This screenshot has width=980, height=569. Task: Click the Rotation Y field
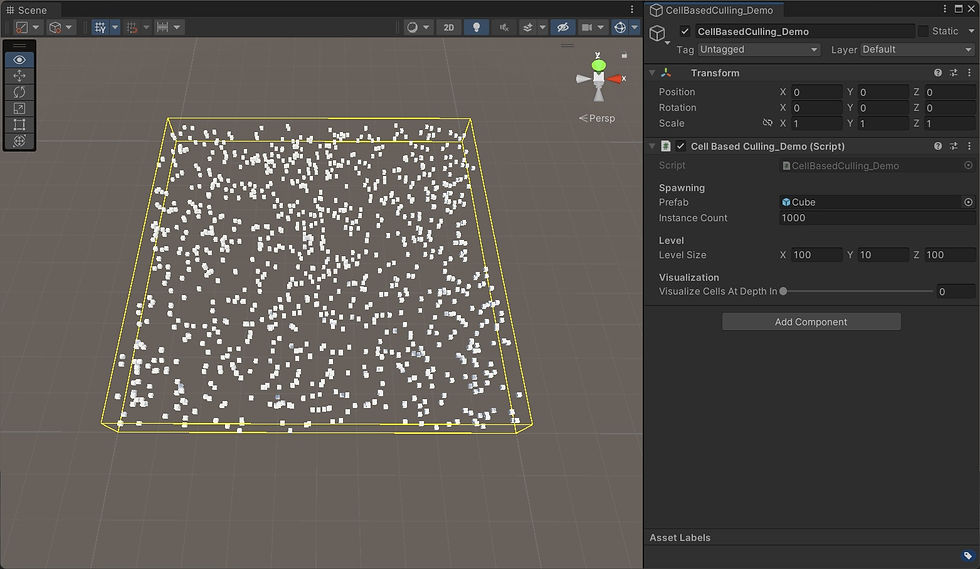pos(883,108)
